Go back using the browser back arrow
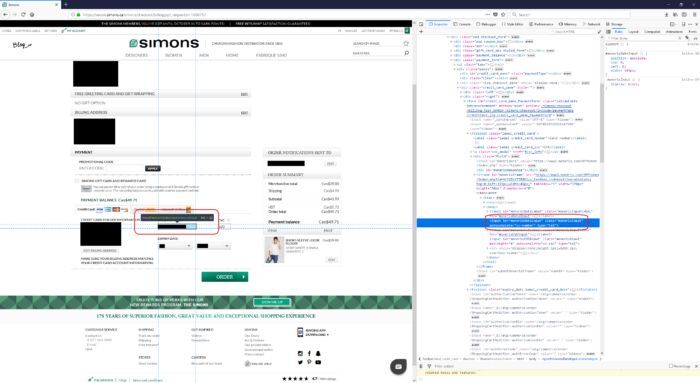 pyautogui.click(x=5, y=14)
